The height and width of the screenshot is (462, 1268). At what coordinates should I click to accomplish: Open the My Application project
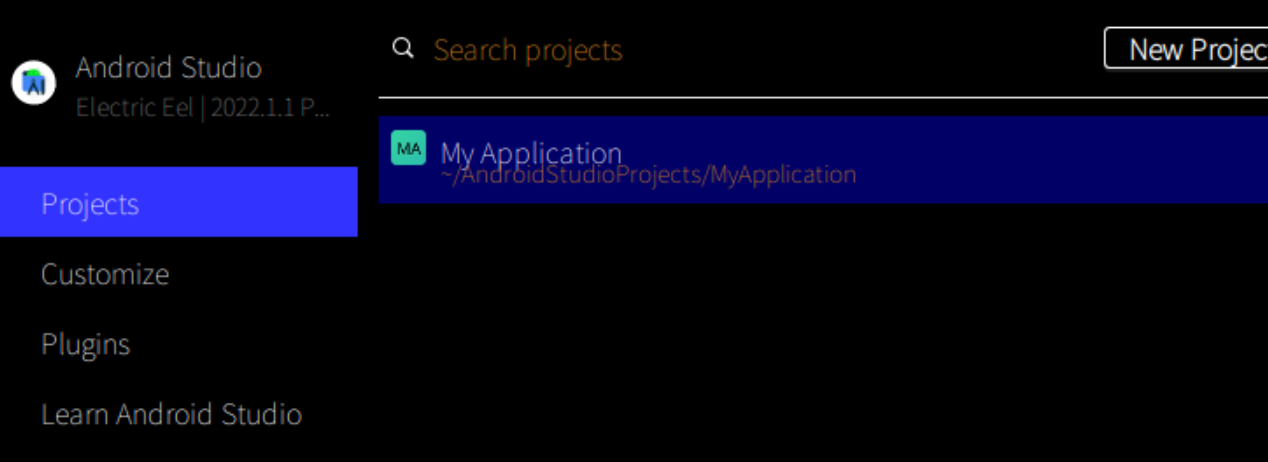pyautogui.click(x=823, y=160)
